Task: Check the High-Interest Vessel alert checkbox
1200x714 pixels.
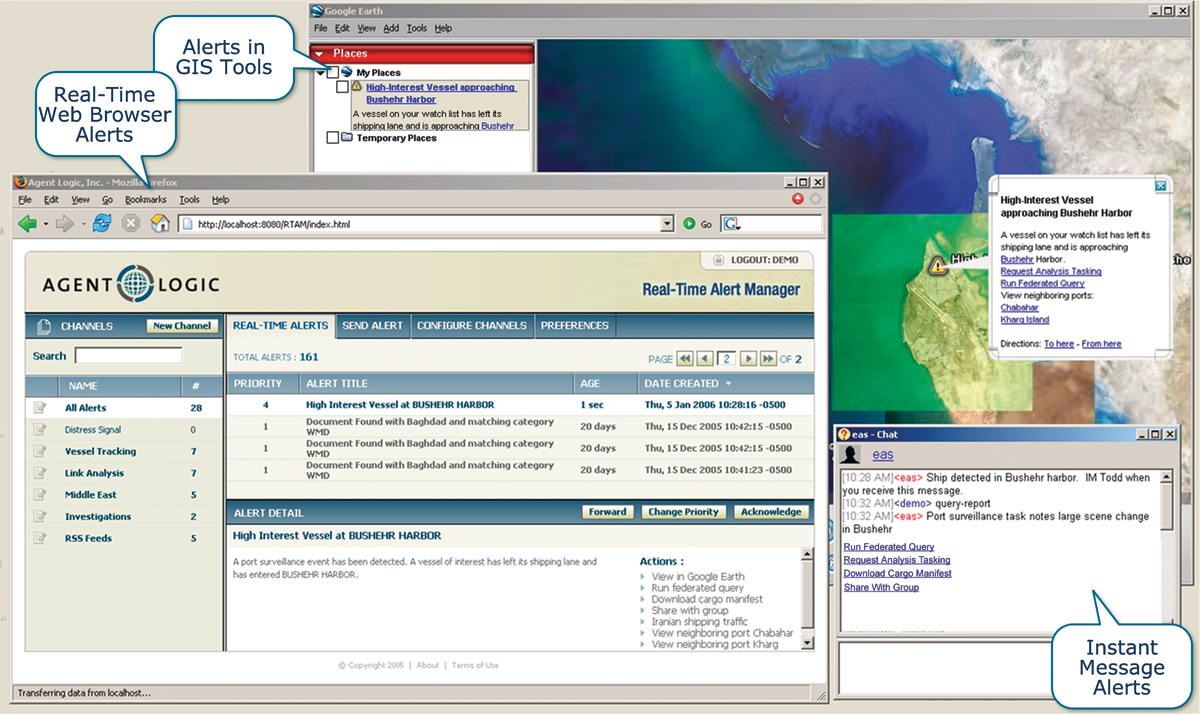Action: point(342,86)
